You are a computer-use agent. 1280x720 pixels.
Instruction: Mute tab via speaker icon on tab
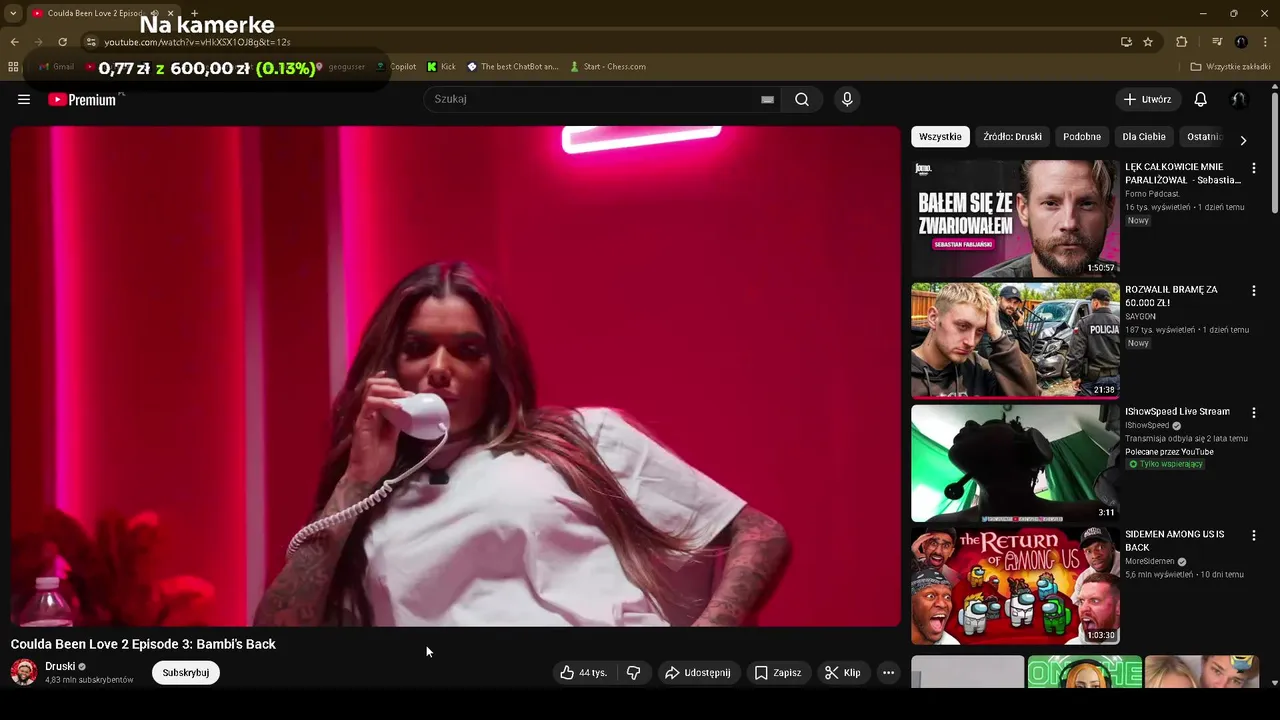(154, 13)
